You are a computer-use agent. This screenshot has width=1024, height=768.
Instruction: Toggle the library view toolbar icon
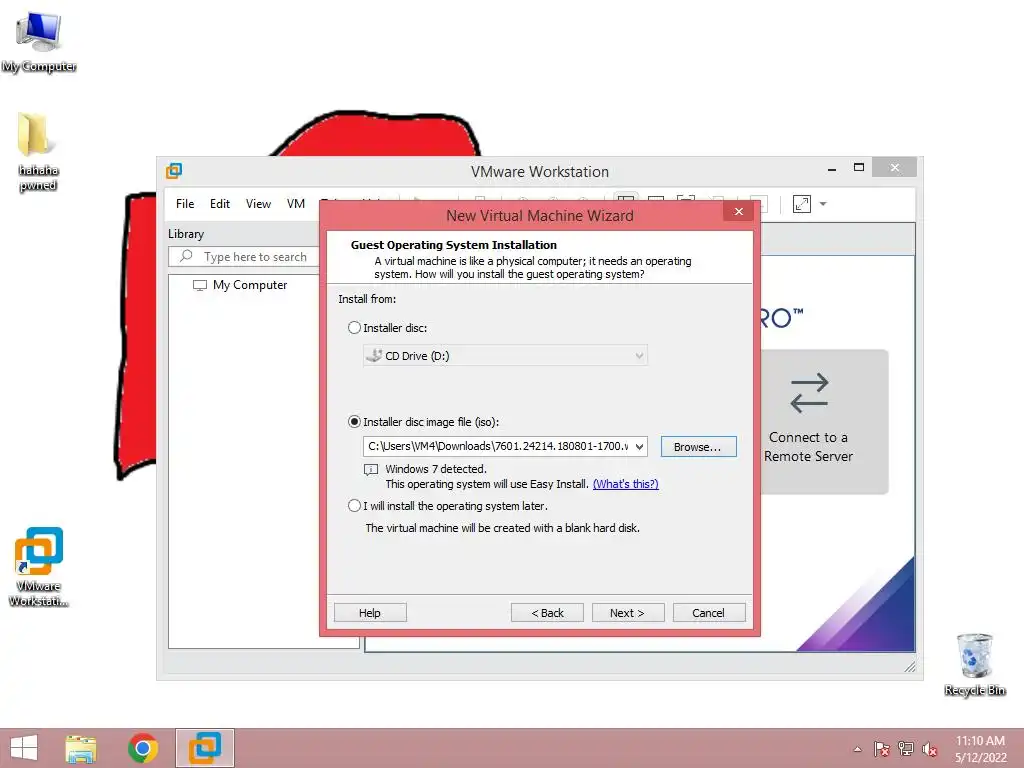click(626, 201)
